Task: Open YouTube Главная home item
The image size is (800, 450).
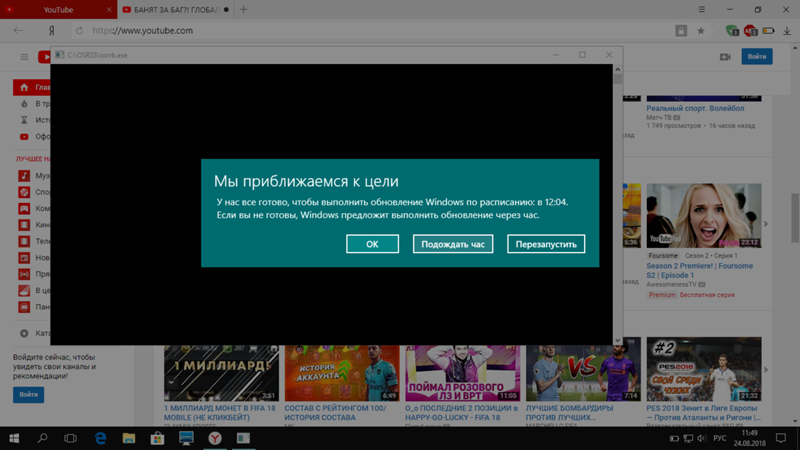Action: click(32, 87)
